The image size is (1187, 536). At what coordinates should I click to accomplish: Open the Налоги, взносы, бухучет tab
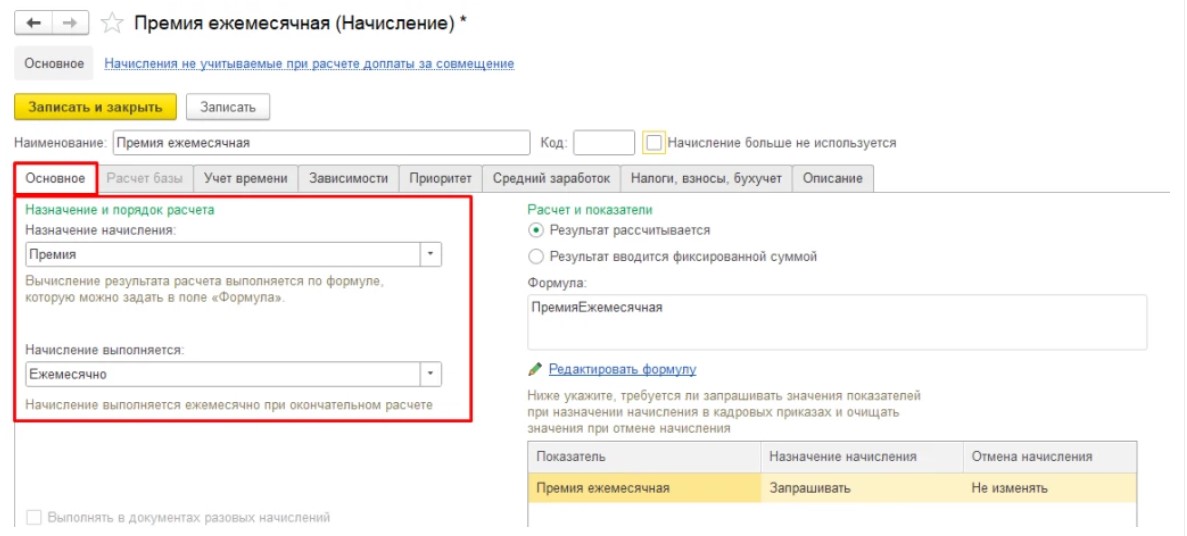706,179
